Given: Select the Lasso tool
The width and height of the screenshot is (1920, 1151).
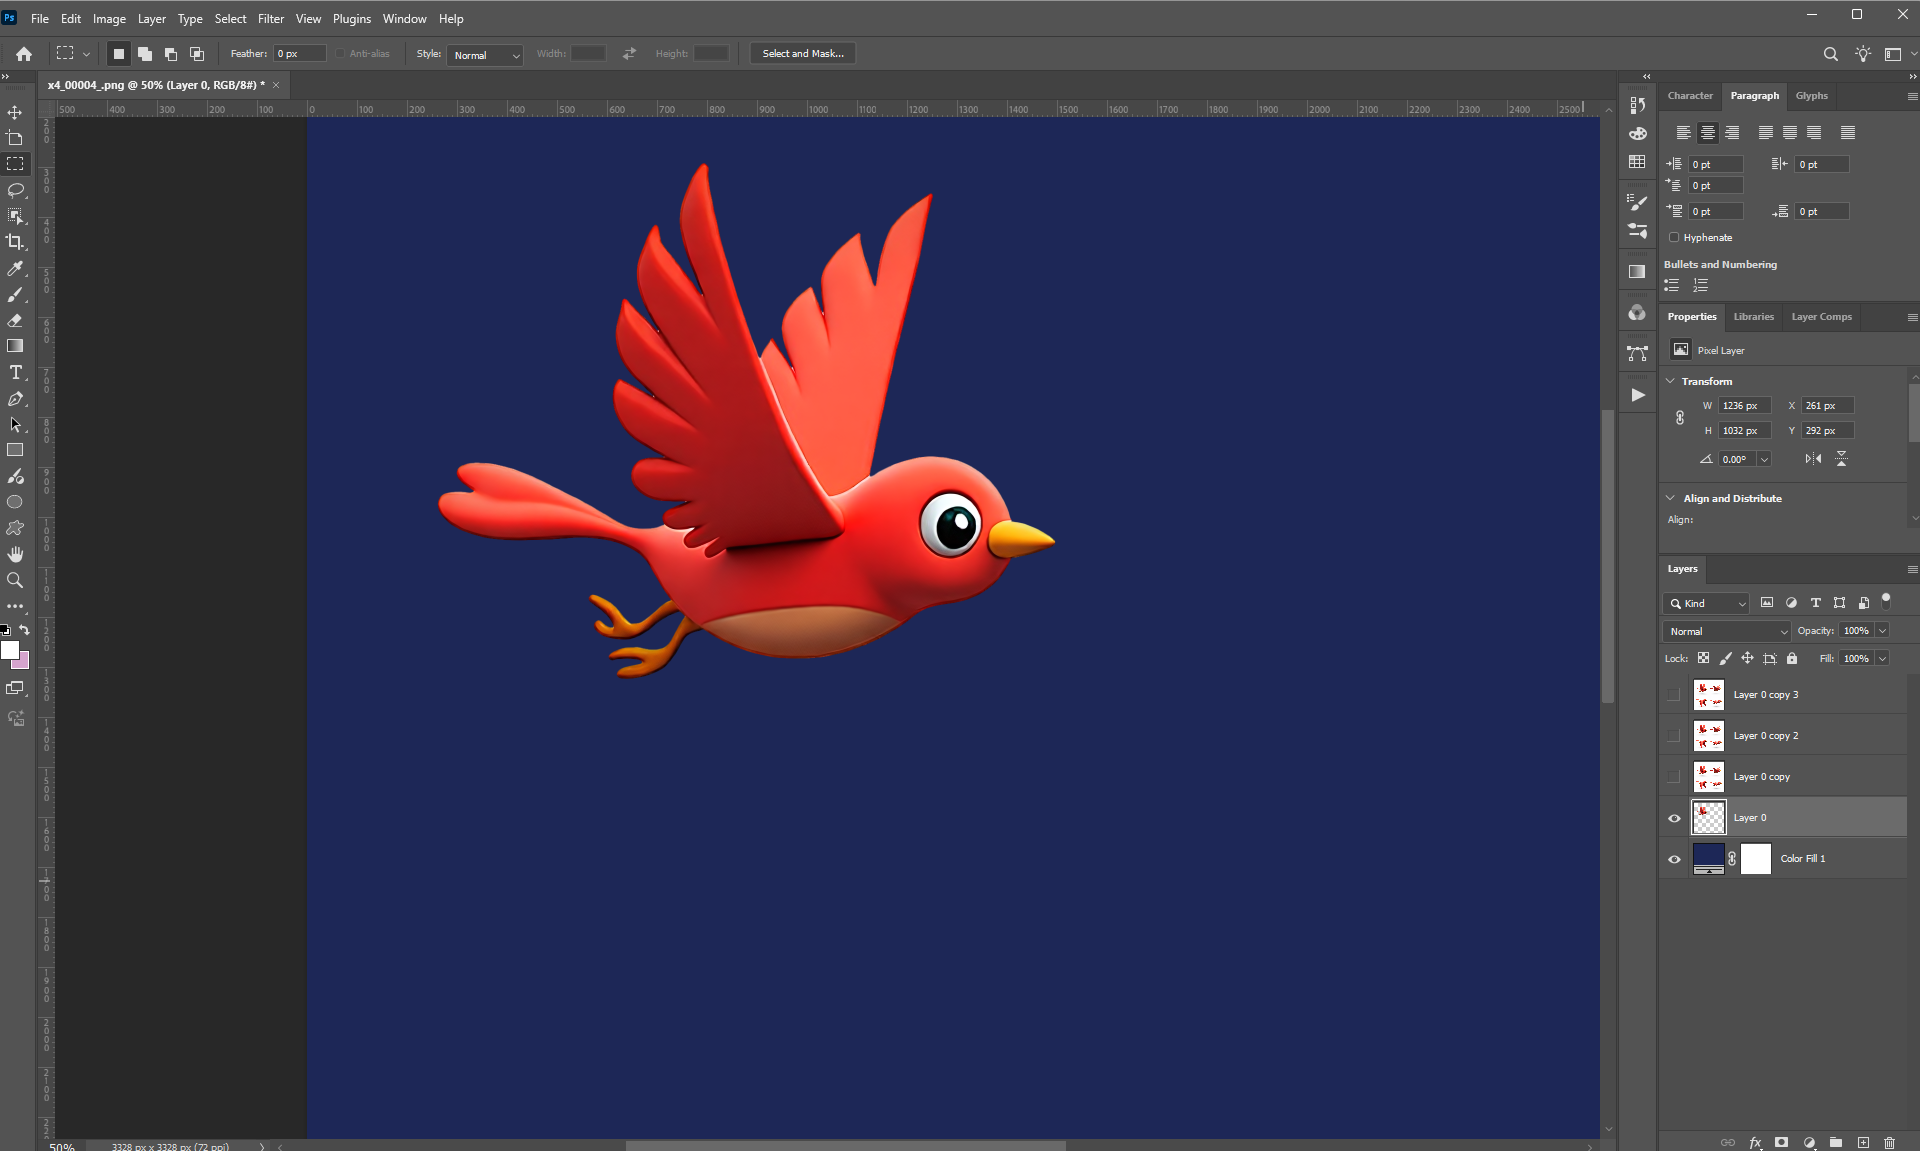Looking at the screenshot, I should [15, 190].
